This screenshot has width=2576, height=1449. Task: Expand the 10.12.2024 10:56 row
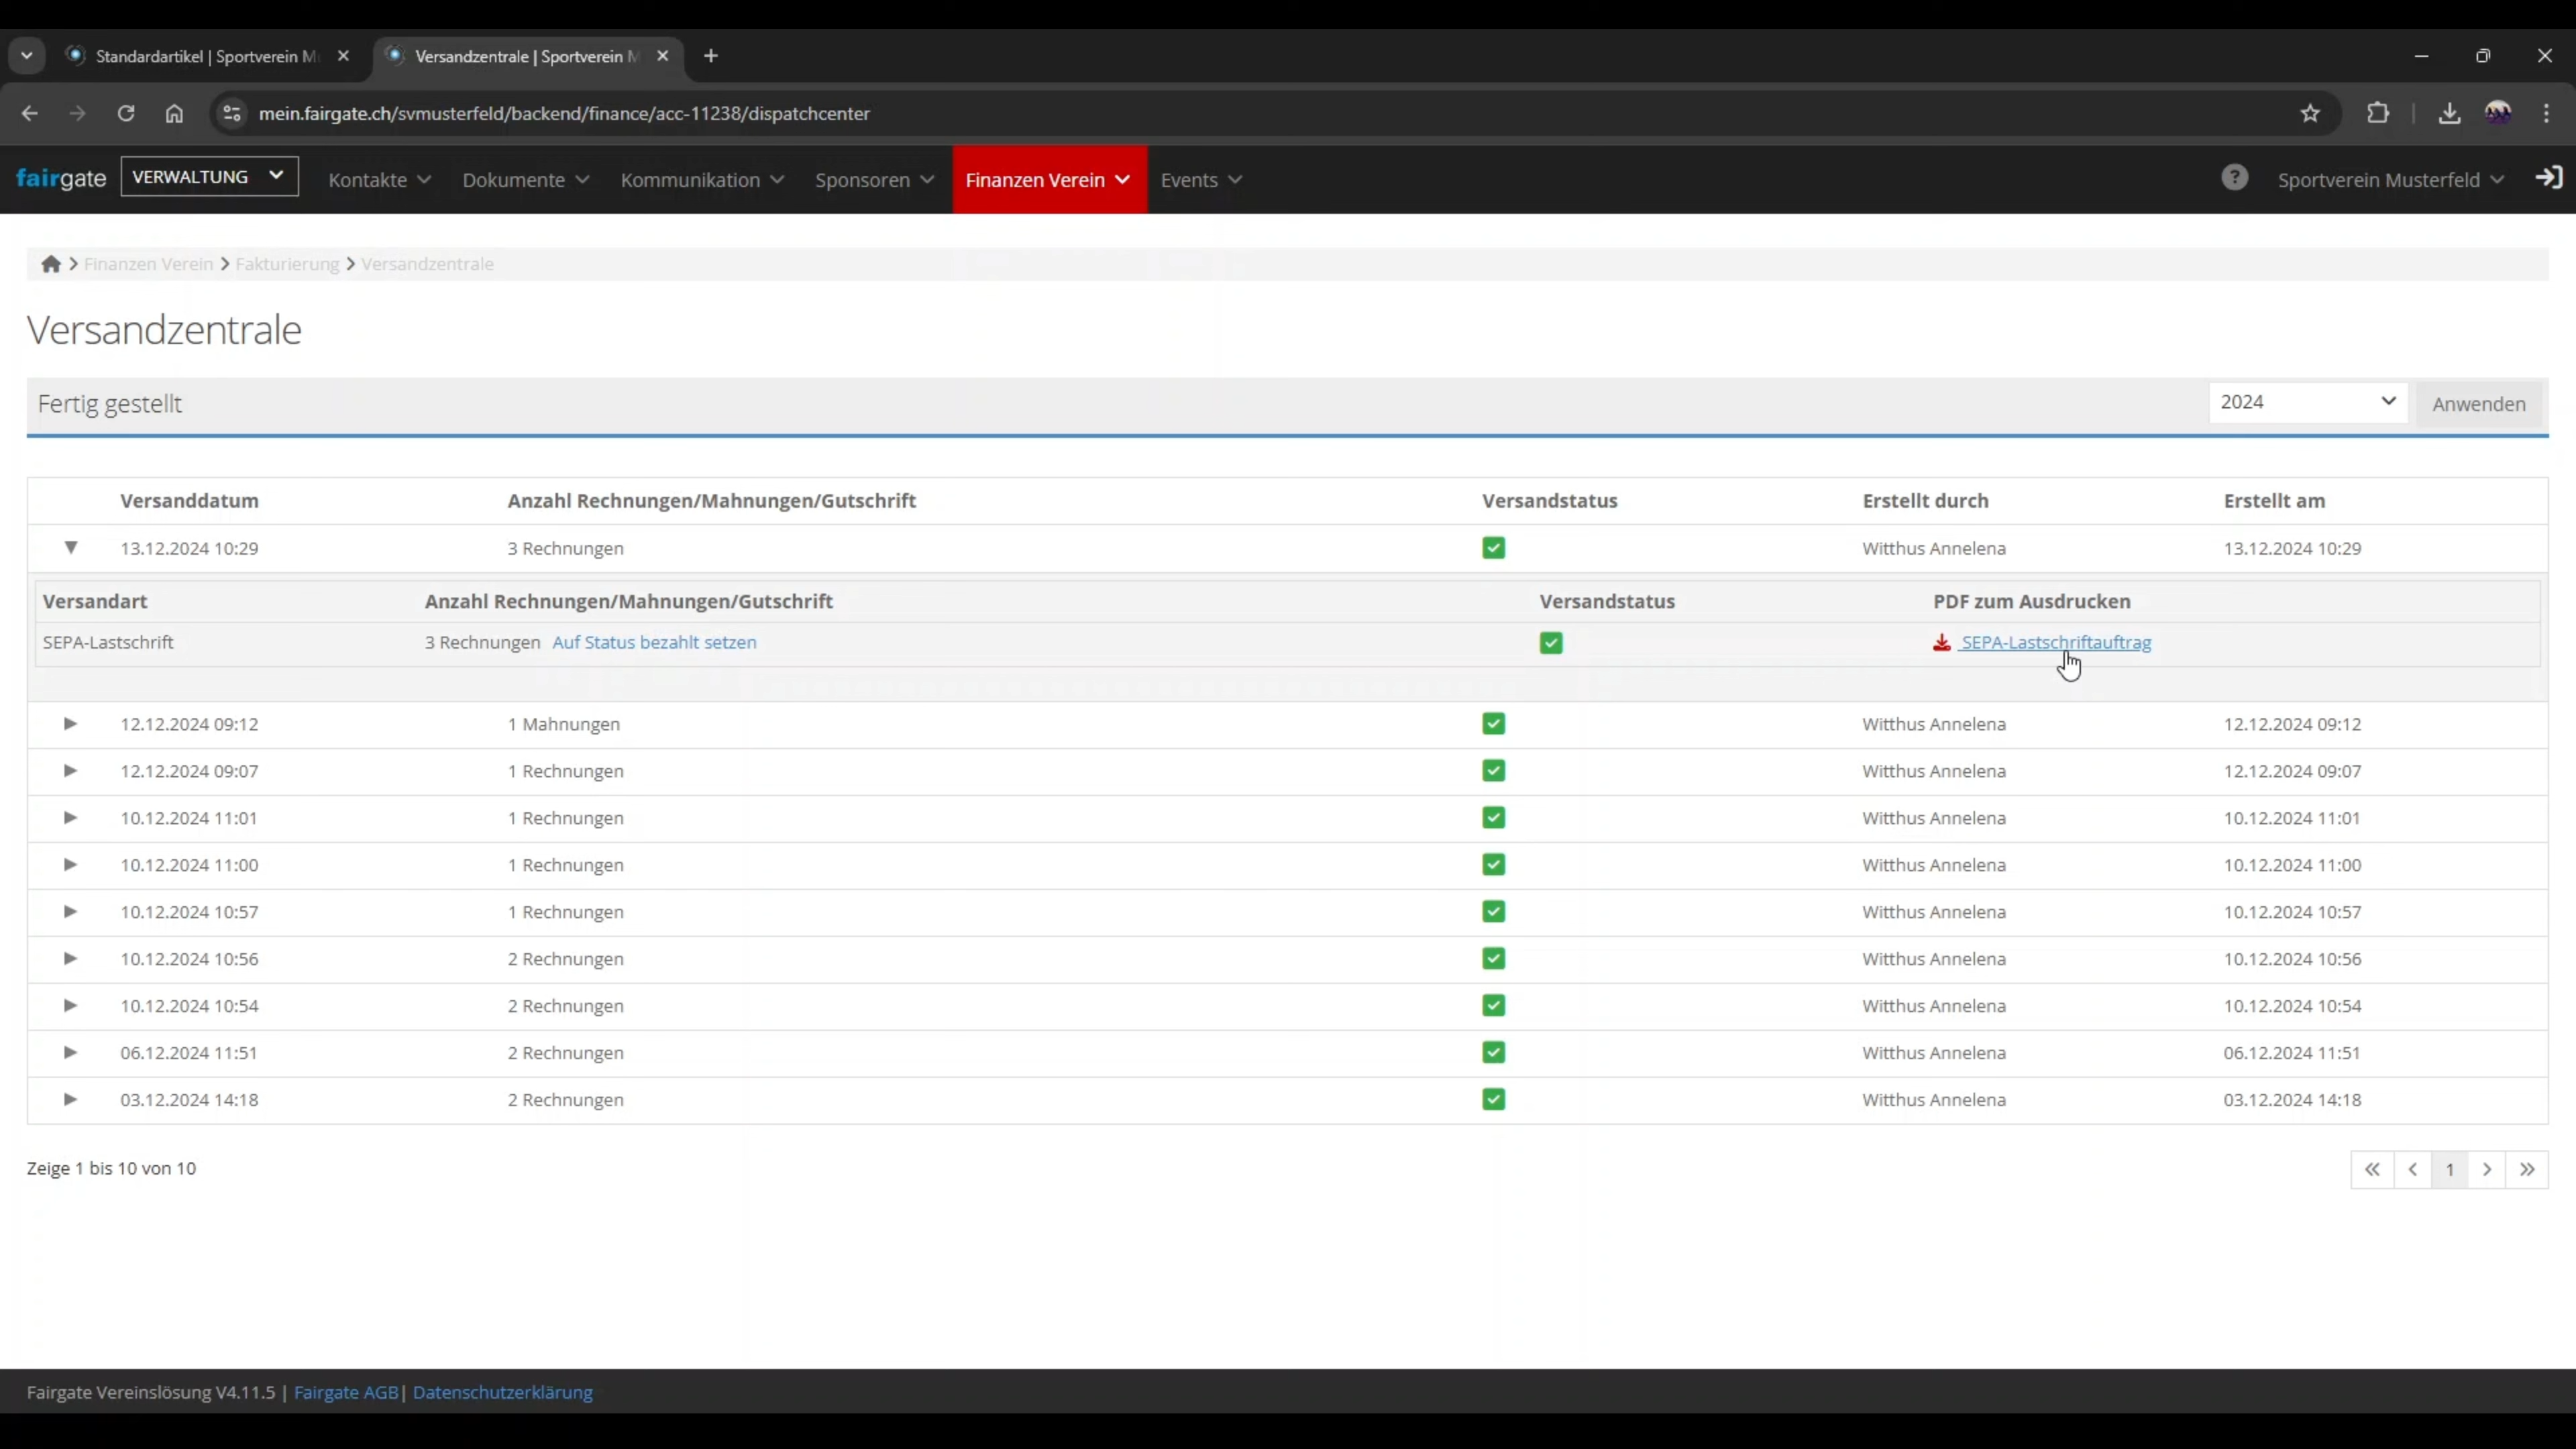pyautogui.click(x=70, y=959)
